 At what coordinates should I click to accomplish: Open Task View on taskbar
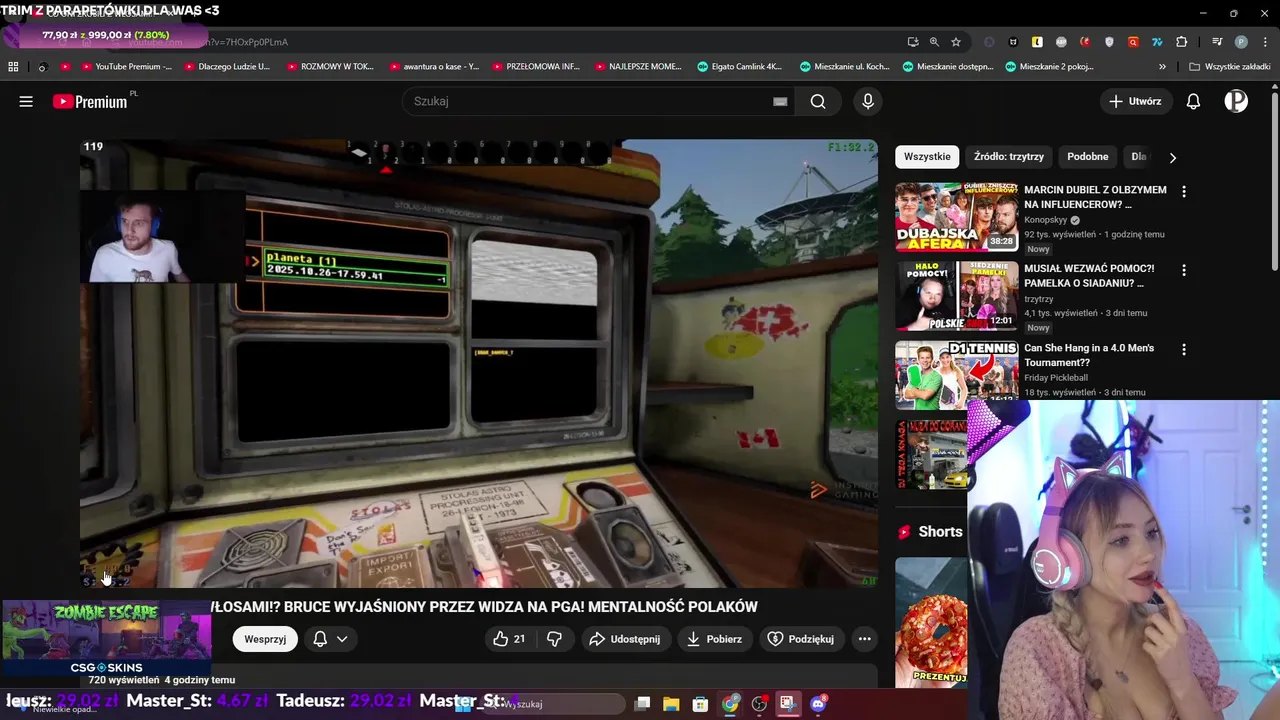[642, 704]
